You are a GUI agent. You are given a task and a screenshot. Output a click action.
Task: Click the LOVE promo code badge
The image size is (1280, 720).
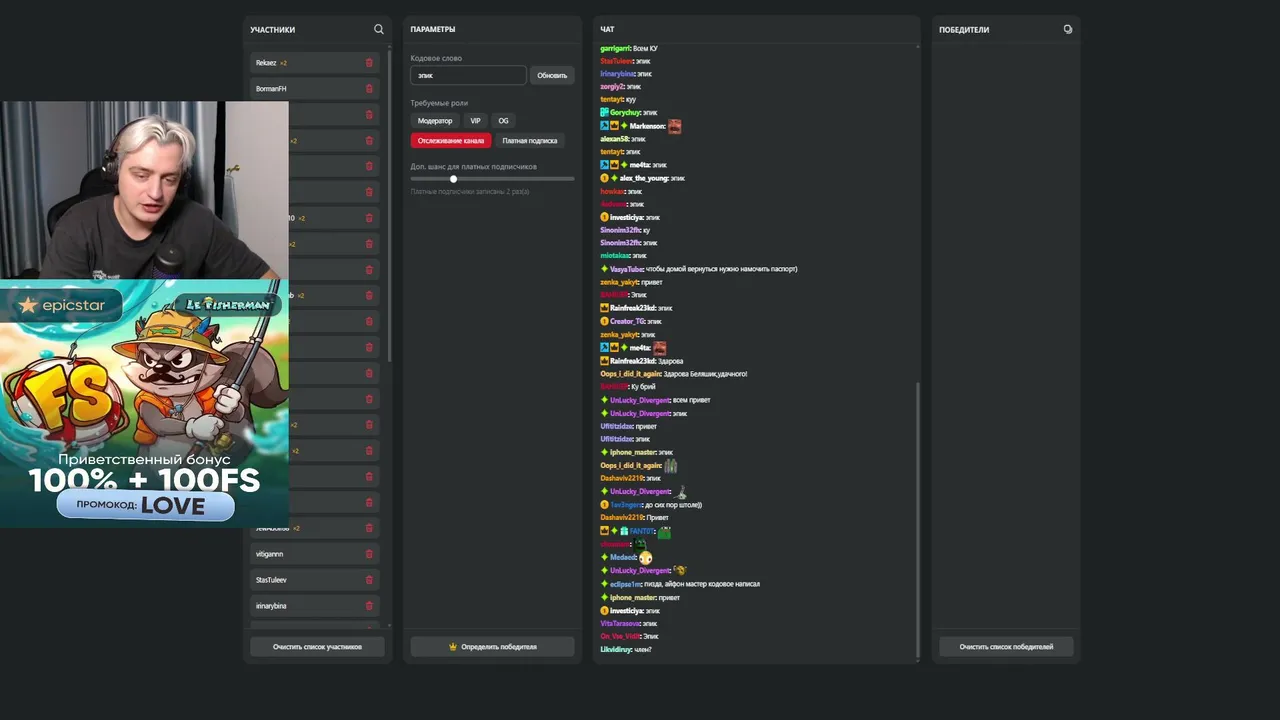pos(146,506)
